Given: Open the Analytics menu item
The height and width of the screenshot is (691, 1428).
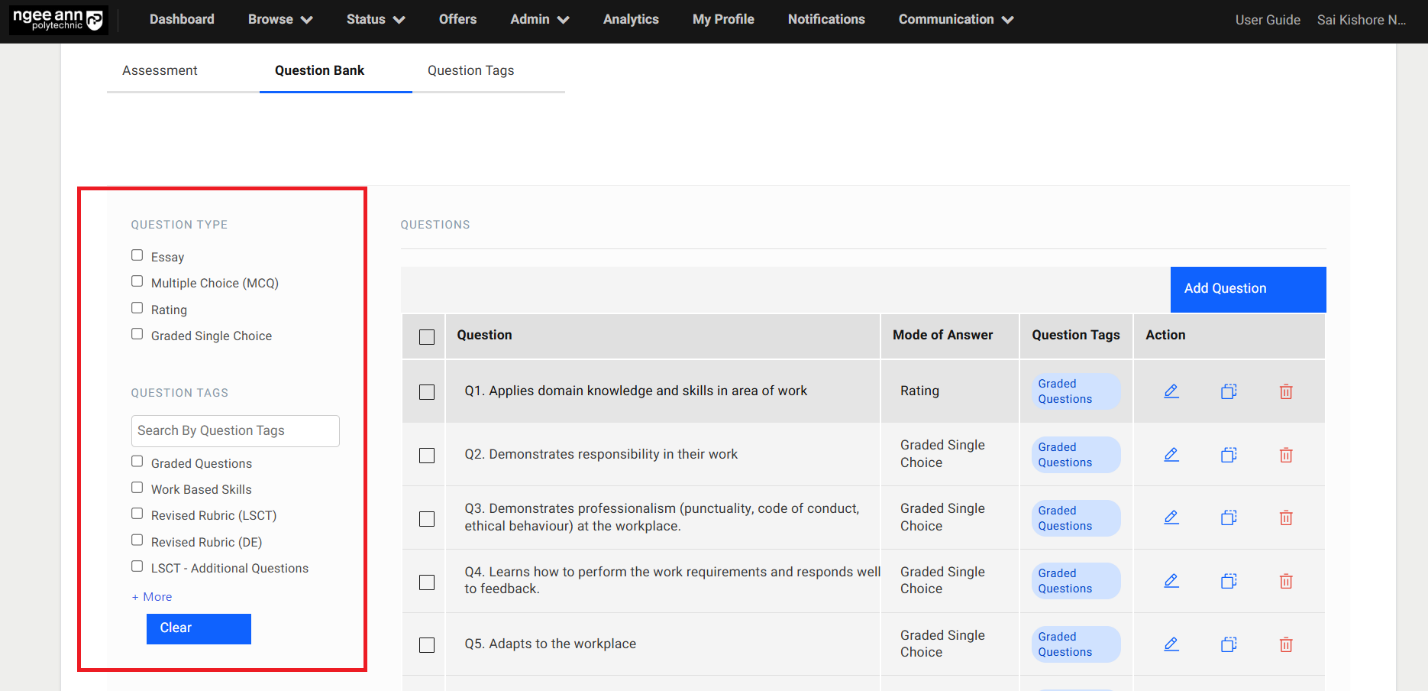Looking at the screenshot, I should click(631, 20).
